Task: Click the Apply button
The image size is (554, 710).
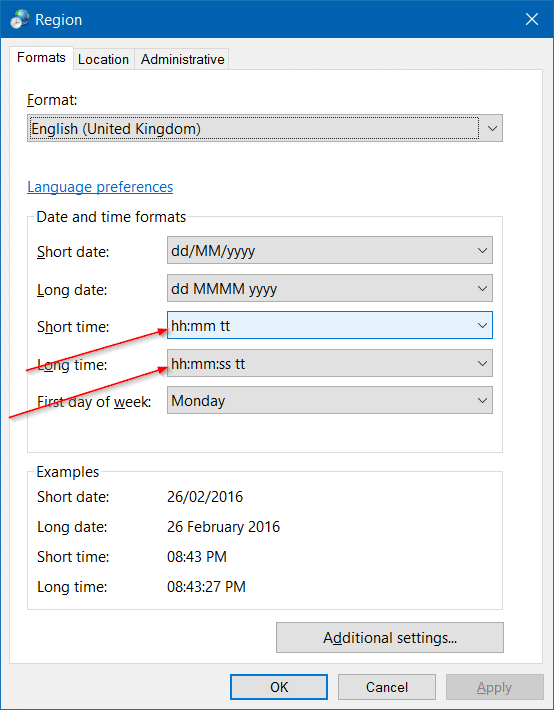Action: (x=494, y=687)
